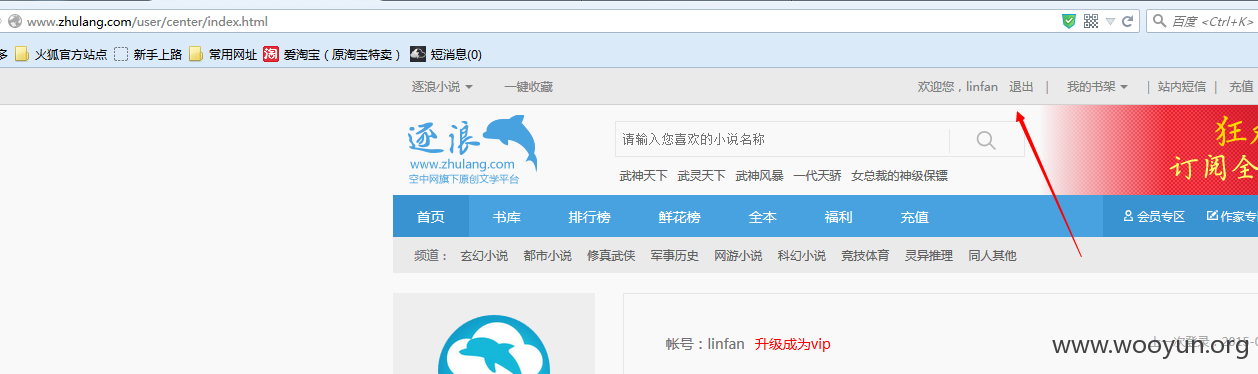
Task: Open the 火狐官方站点 bookmark folder
Action: click(x=61, y=55)
